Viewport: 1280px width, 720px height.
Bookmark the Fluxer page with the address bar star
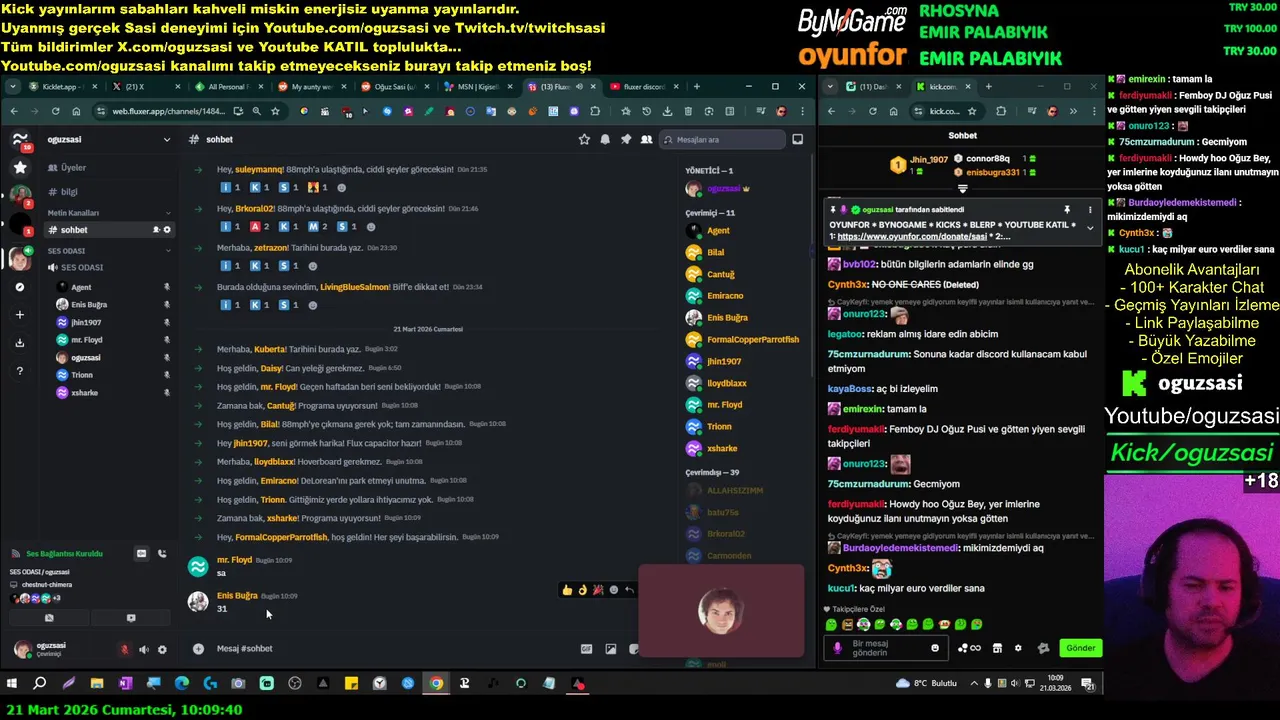275,111
